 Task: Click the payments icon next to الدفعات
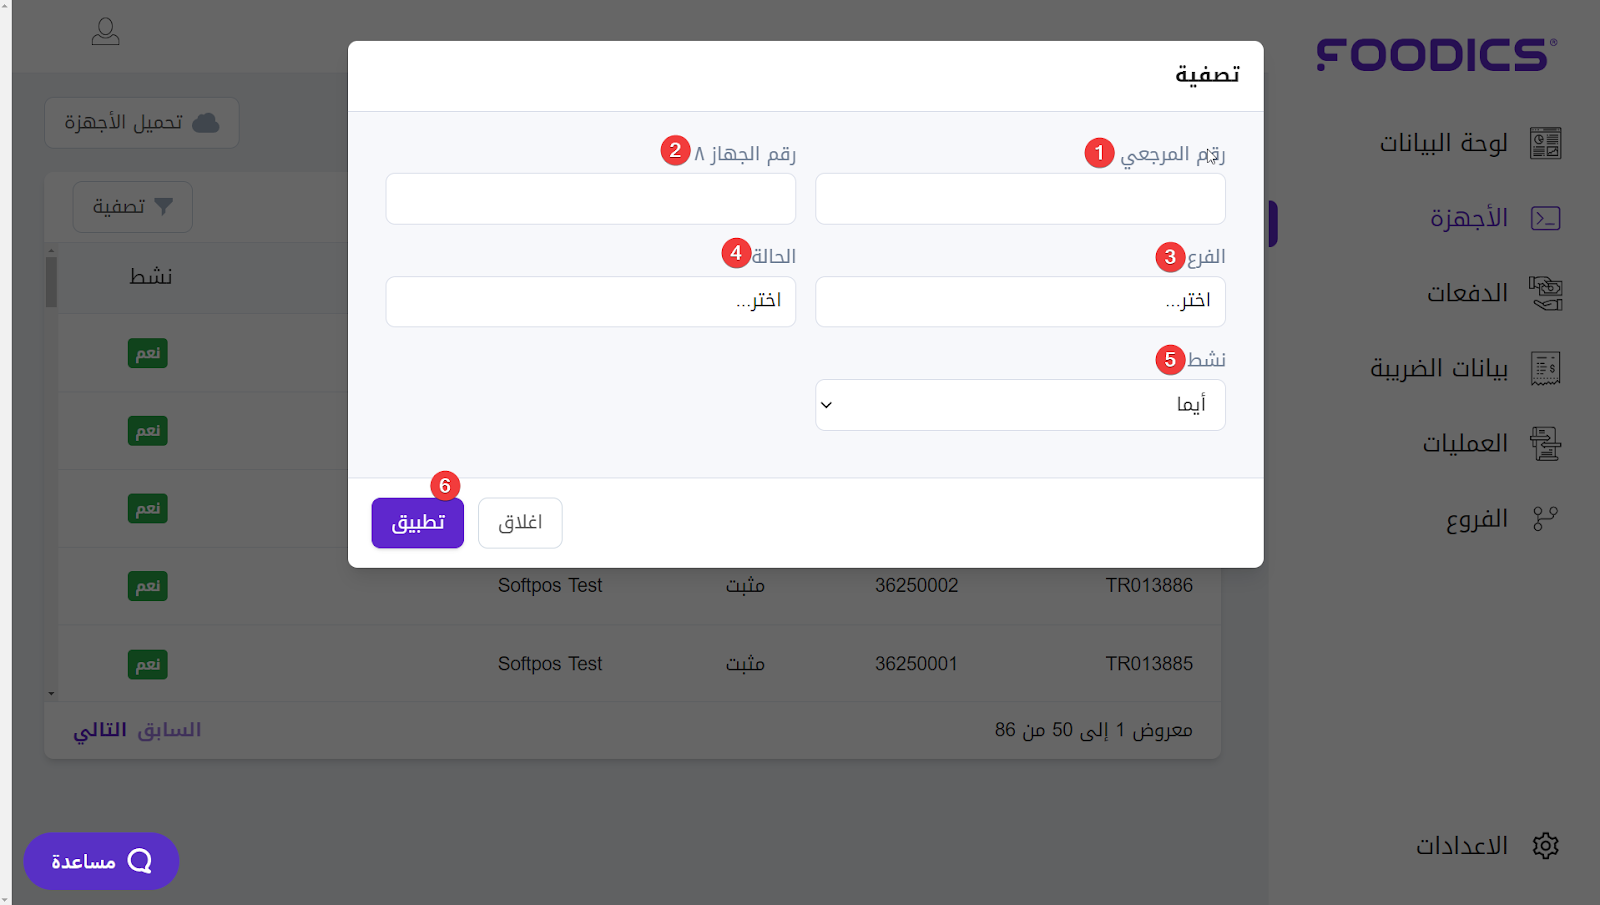(1545, 293)
